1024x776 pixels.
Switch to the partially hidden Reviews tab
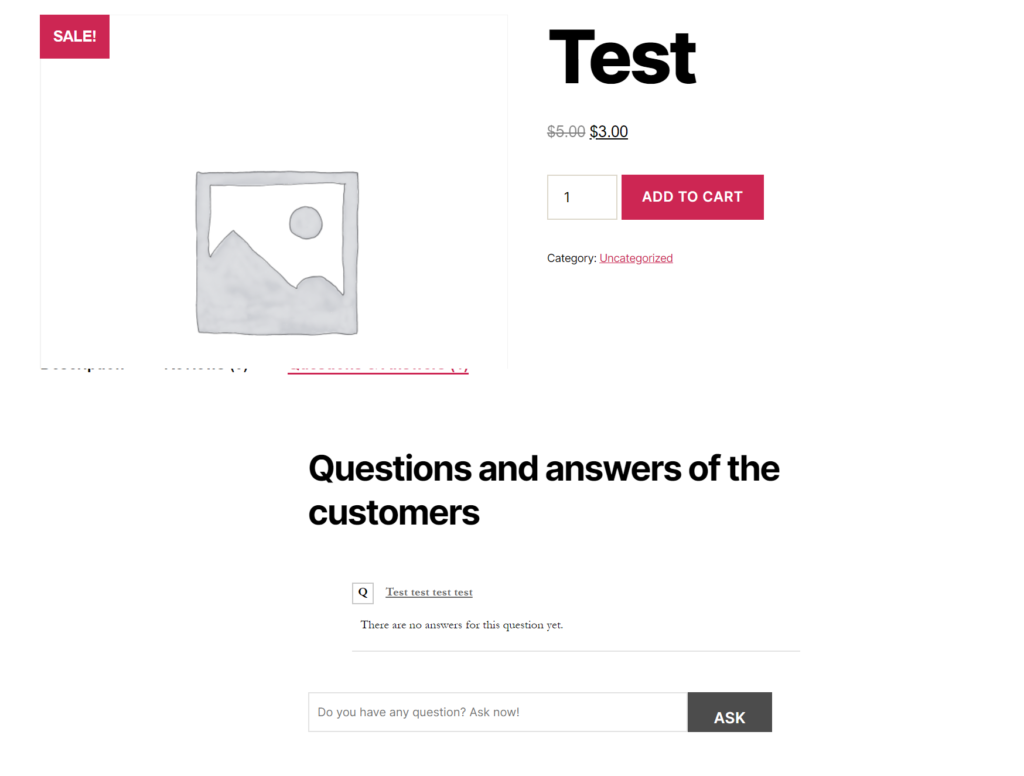pos(205,369)
